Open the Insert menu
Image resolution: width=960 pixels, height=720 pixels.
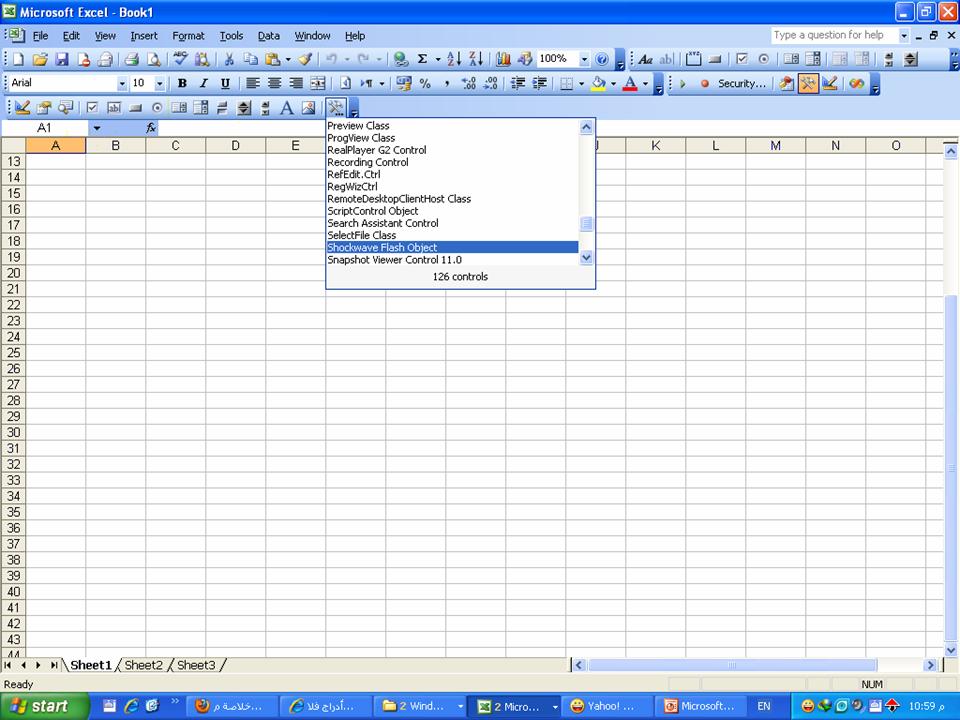tap(144, 36)
